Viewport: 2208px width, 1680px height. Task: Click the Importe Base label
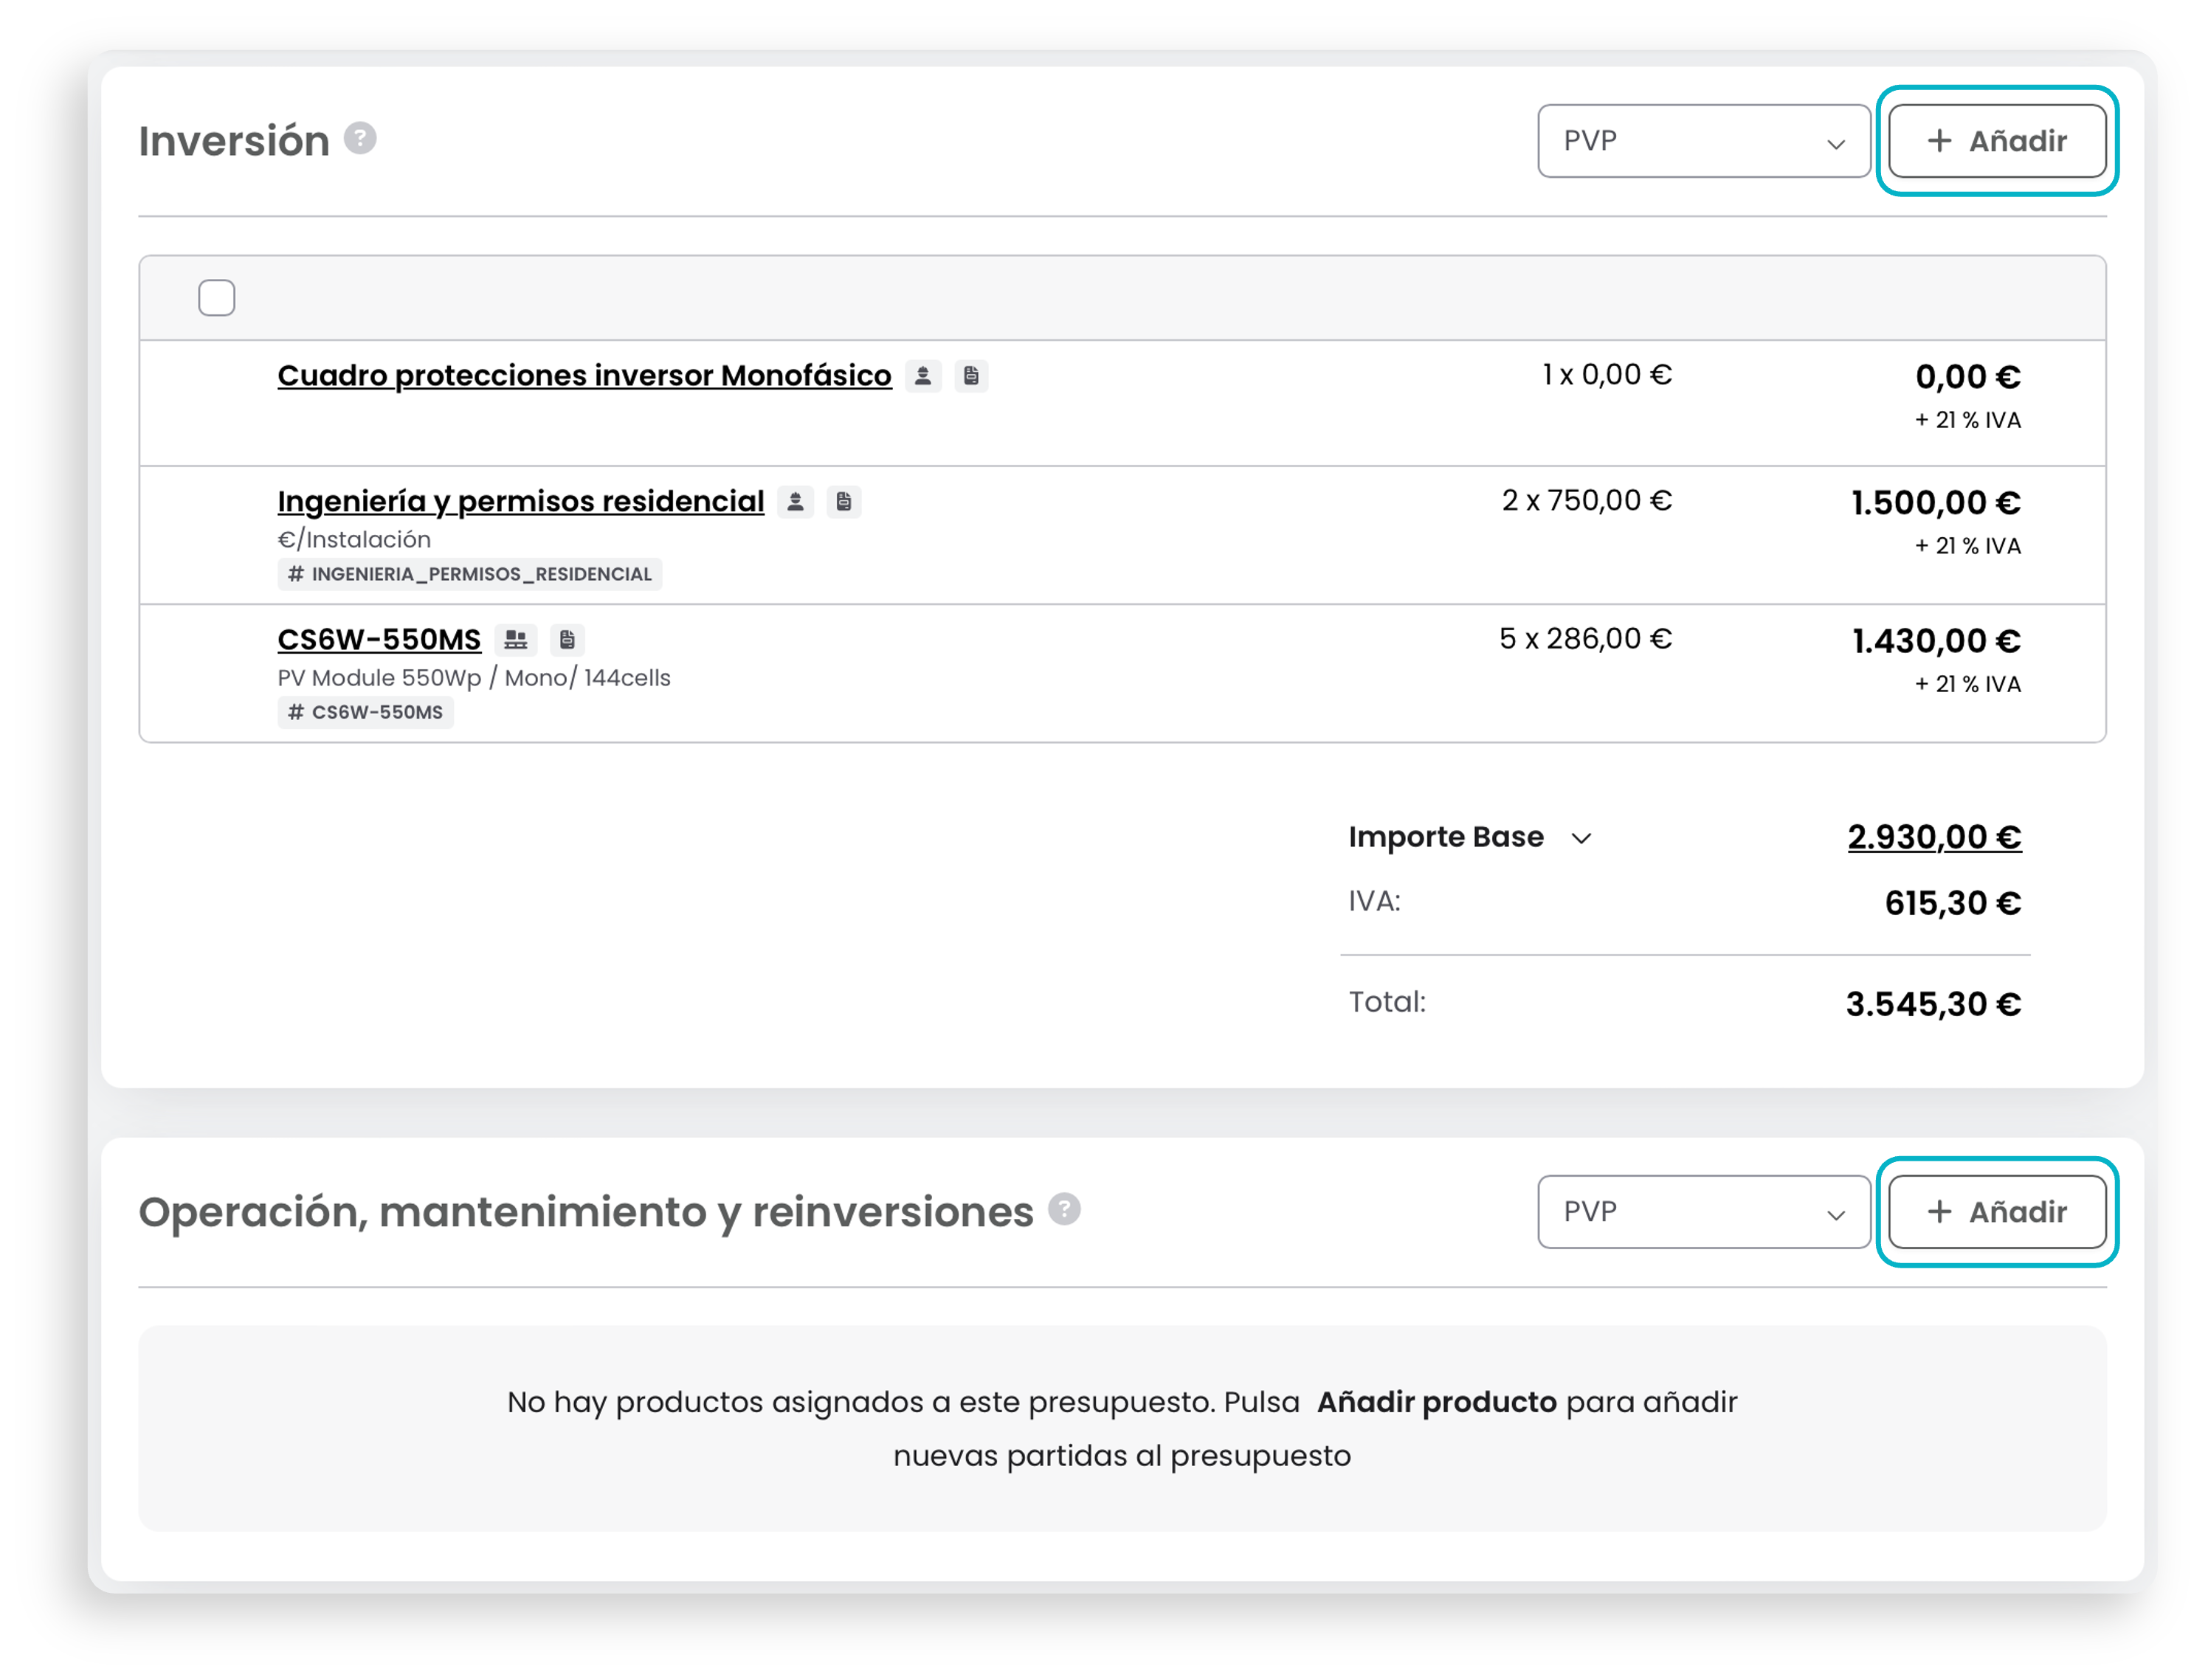(1445, 837)
